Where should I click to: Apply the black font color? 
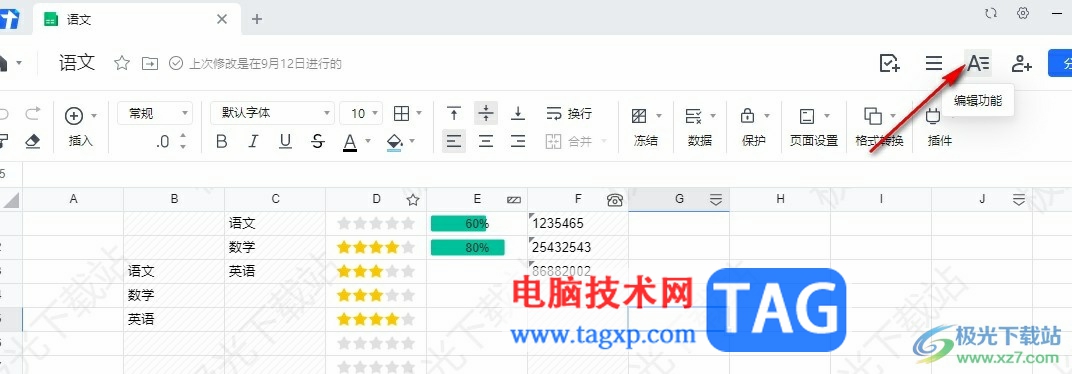click(x=350, y=142)
